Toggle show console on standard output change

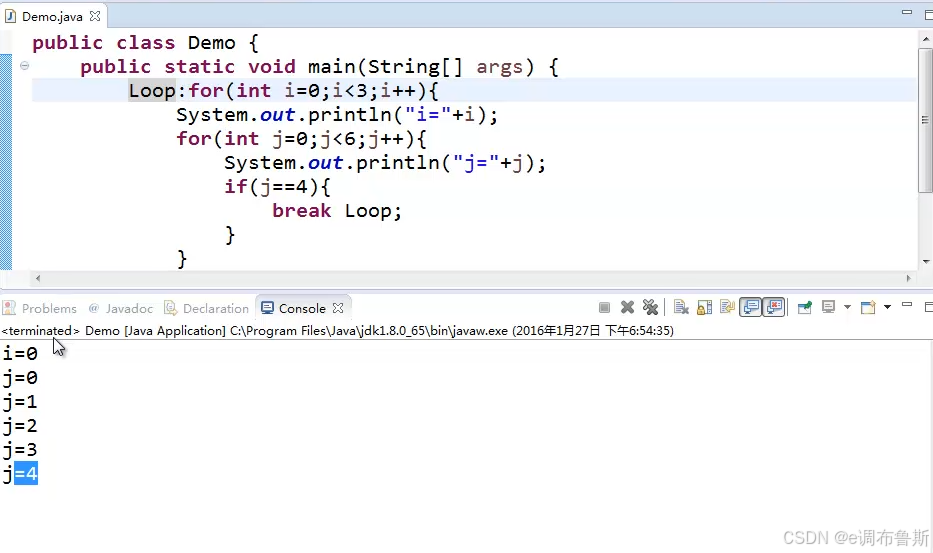(751, 308)
